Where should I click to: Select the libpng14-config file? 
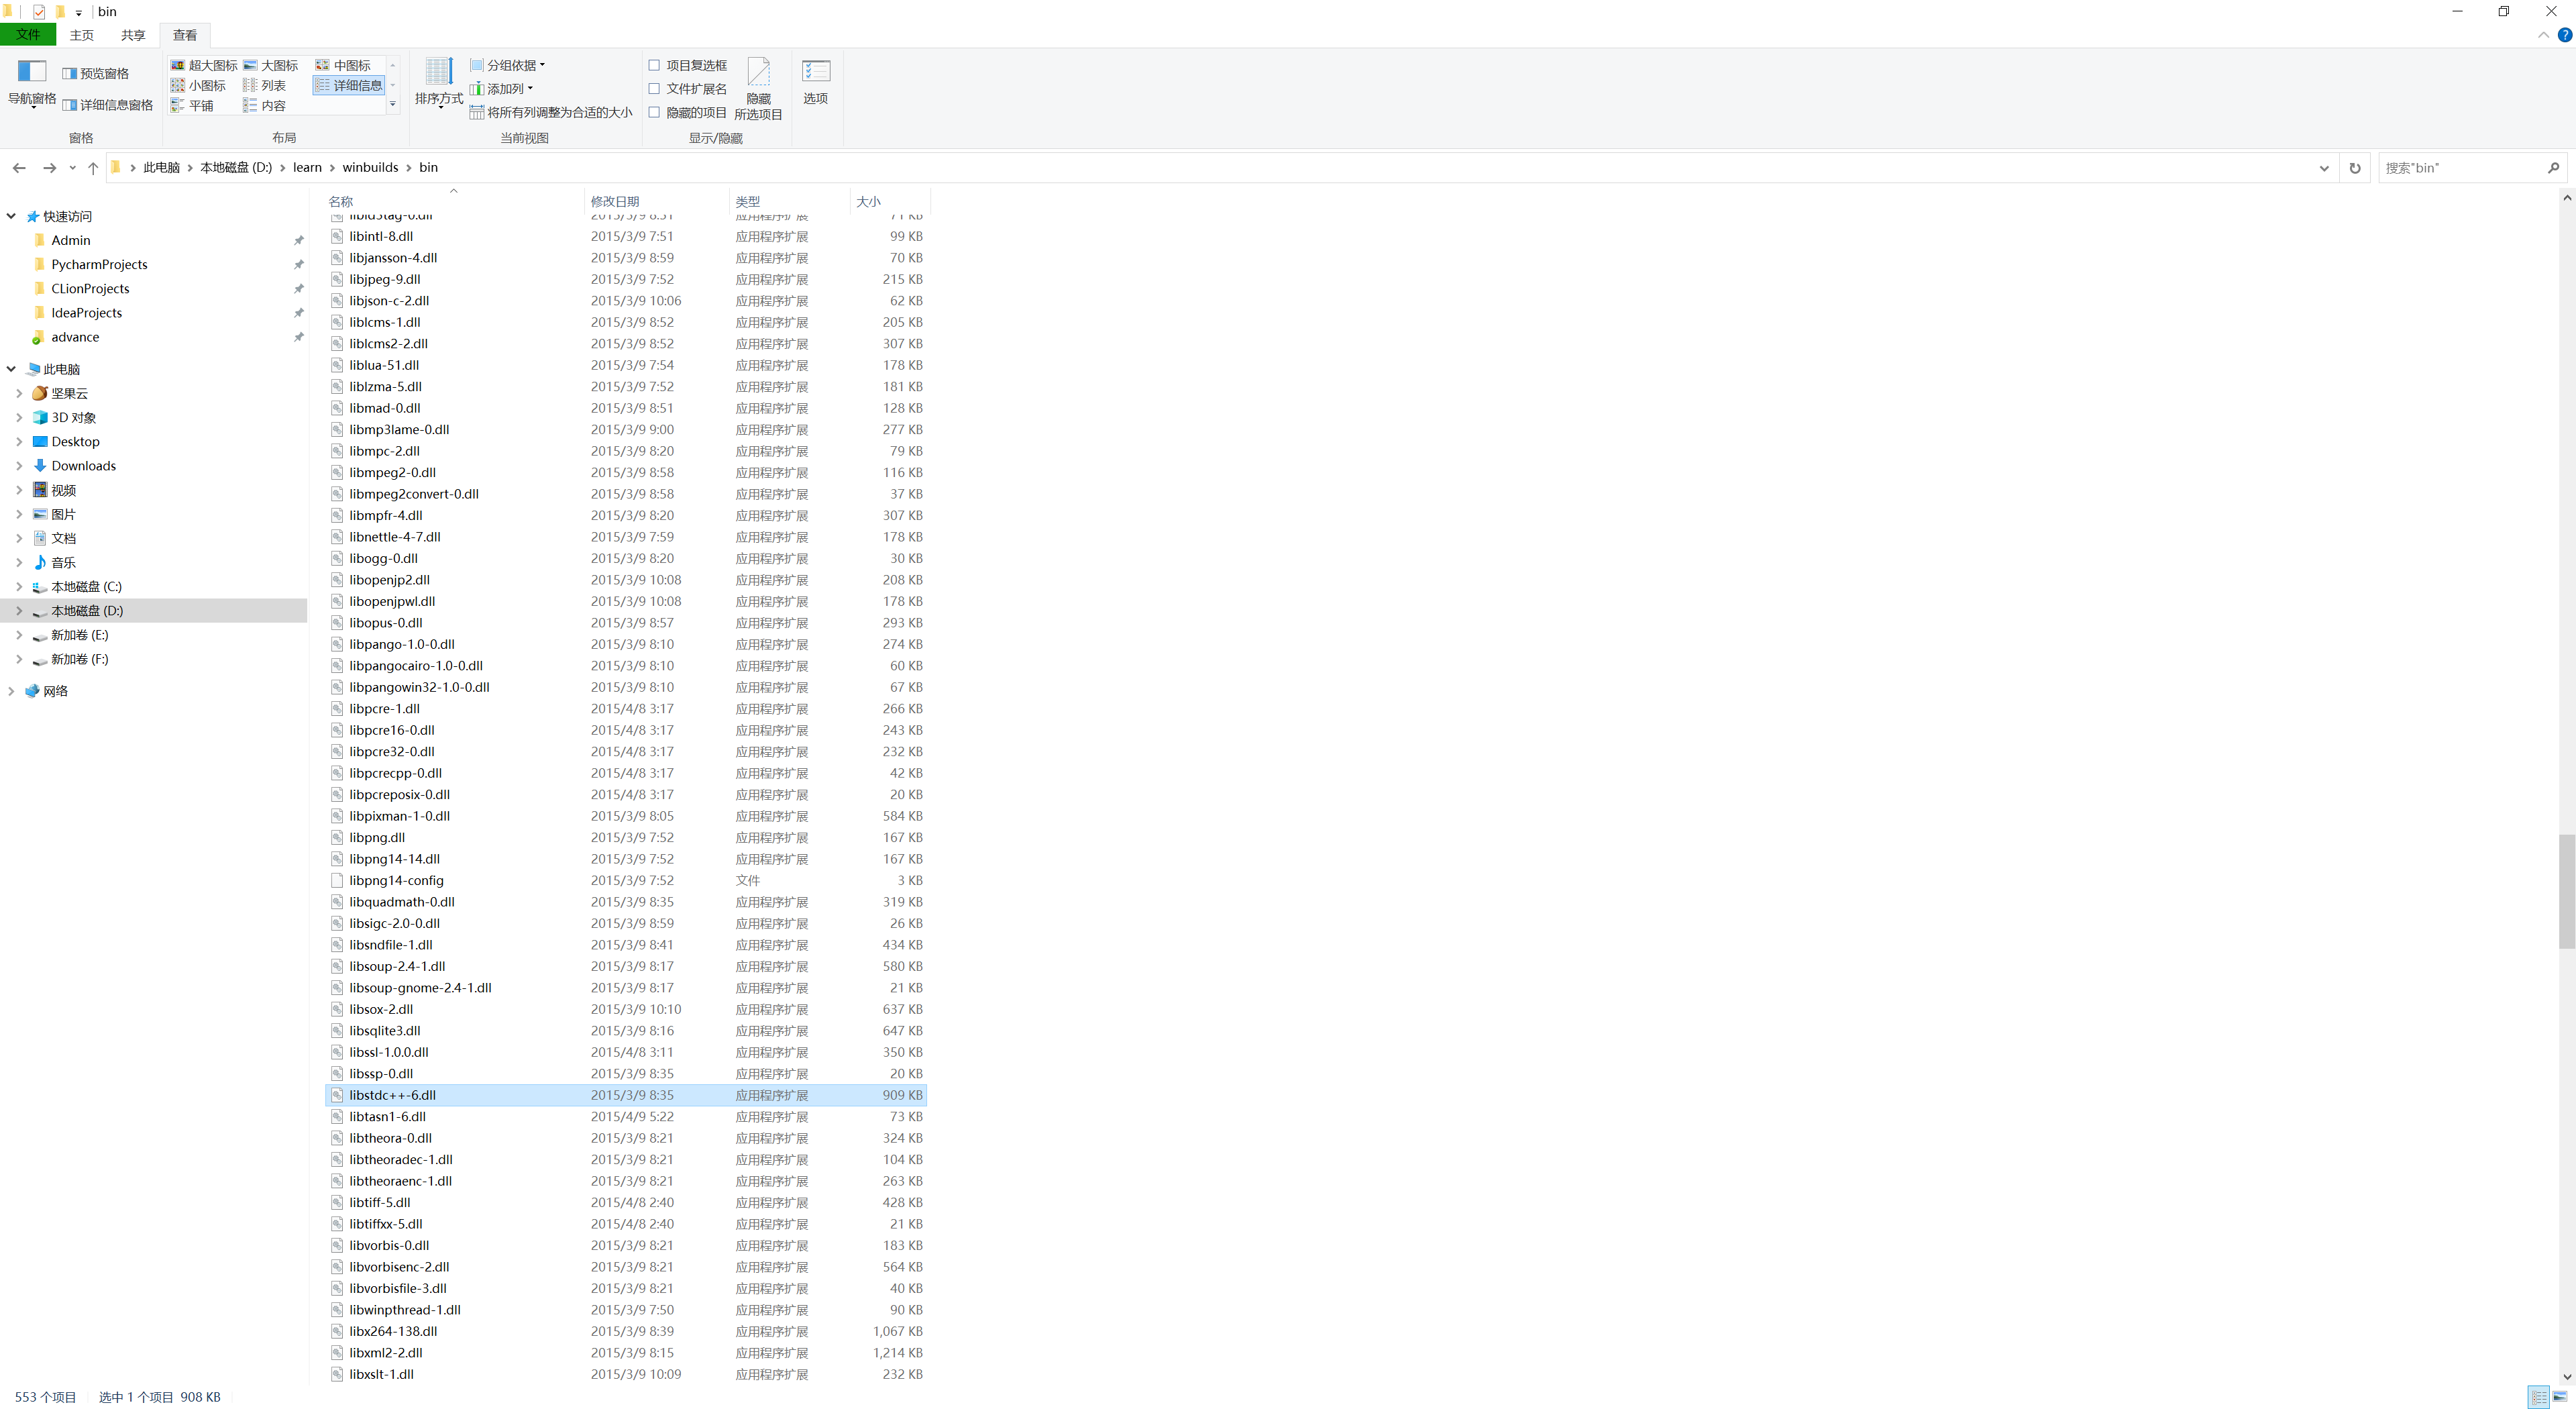coord(626,881)
